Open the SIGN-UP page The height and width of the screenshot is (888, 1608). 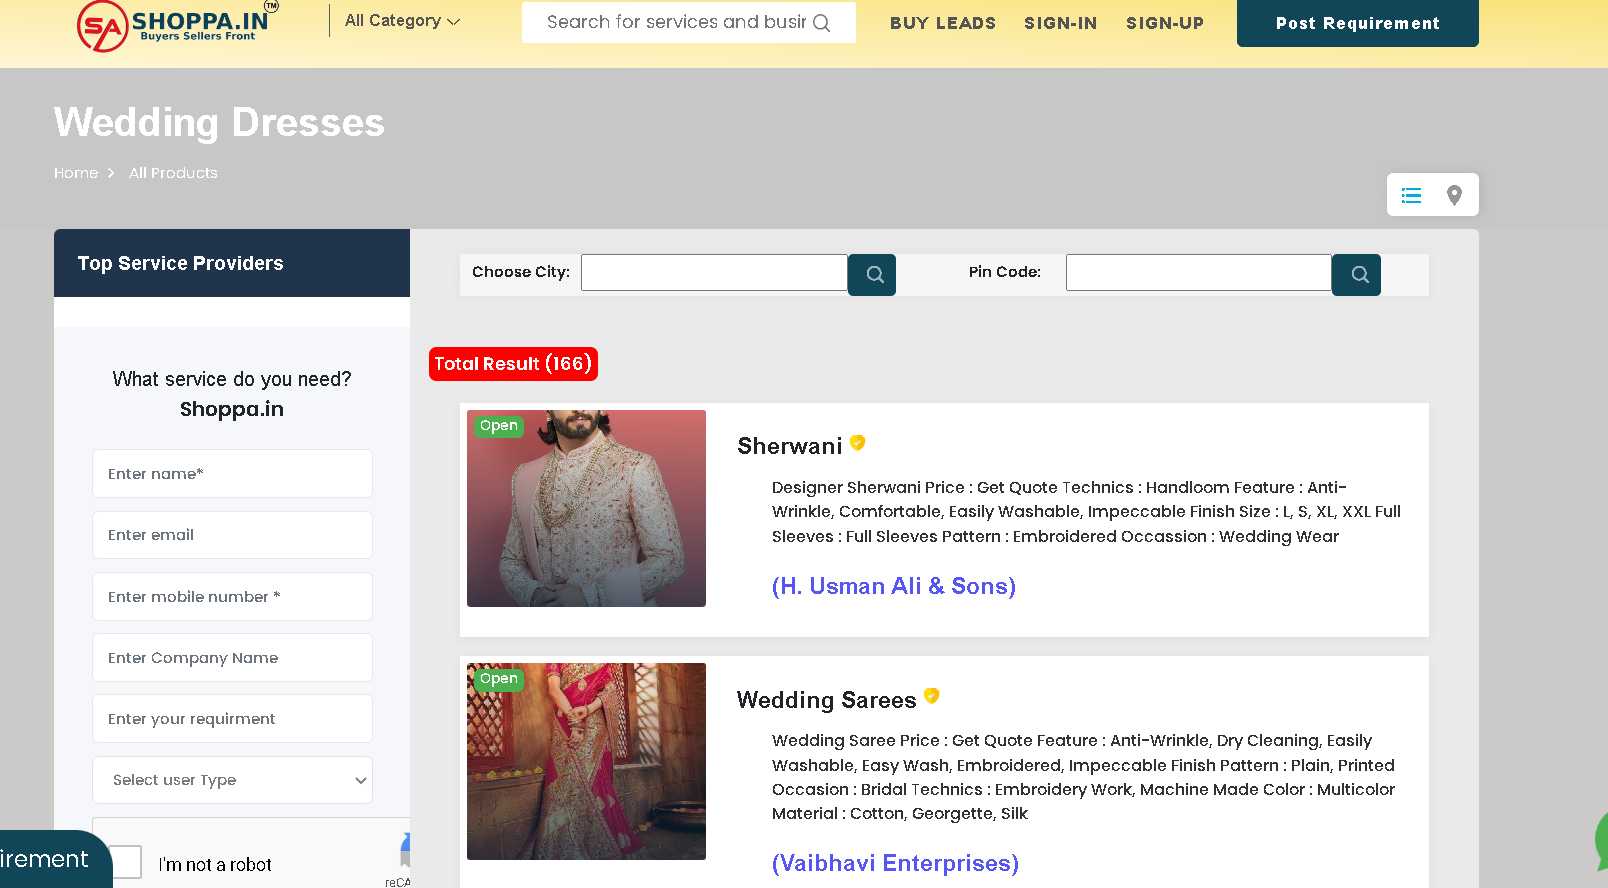1164,23
